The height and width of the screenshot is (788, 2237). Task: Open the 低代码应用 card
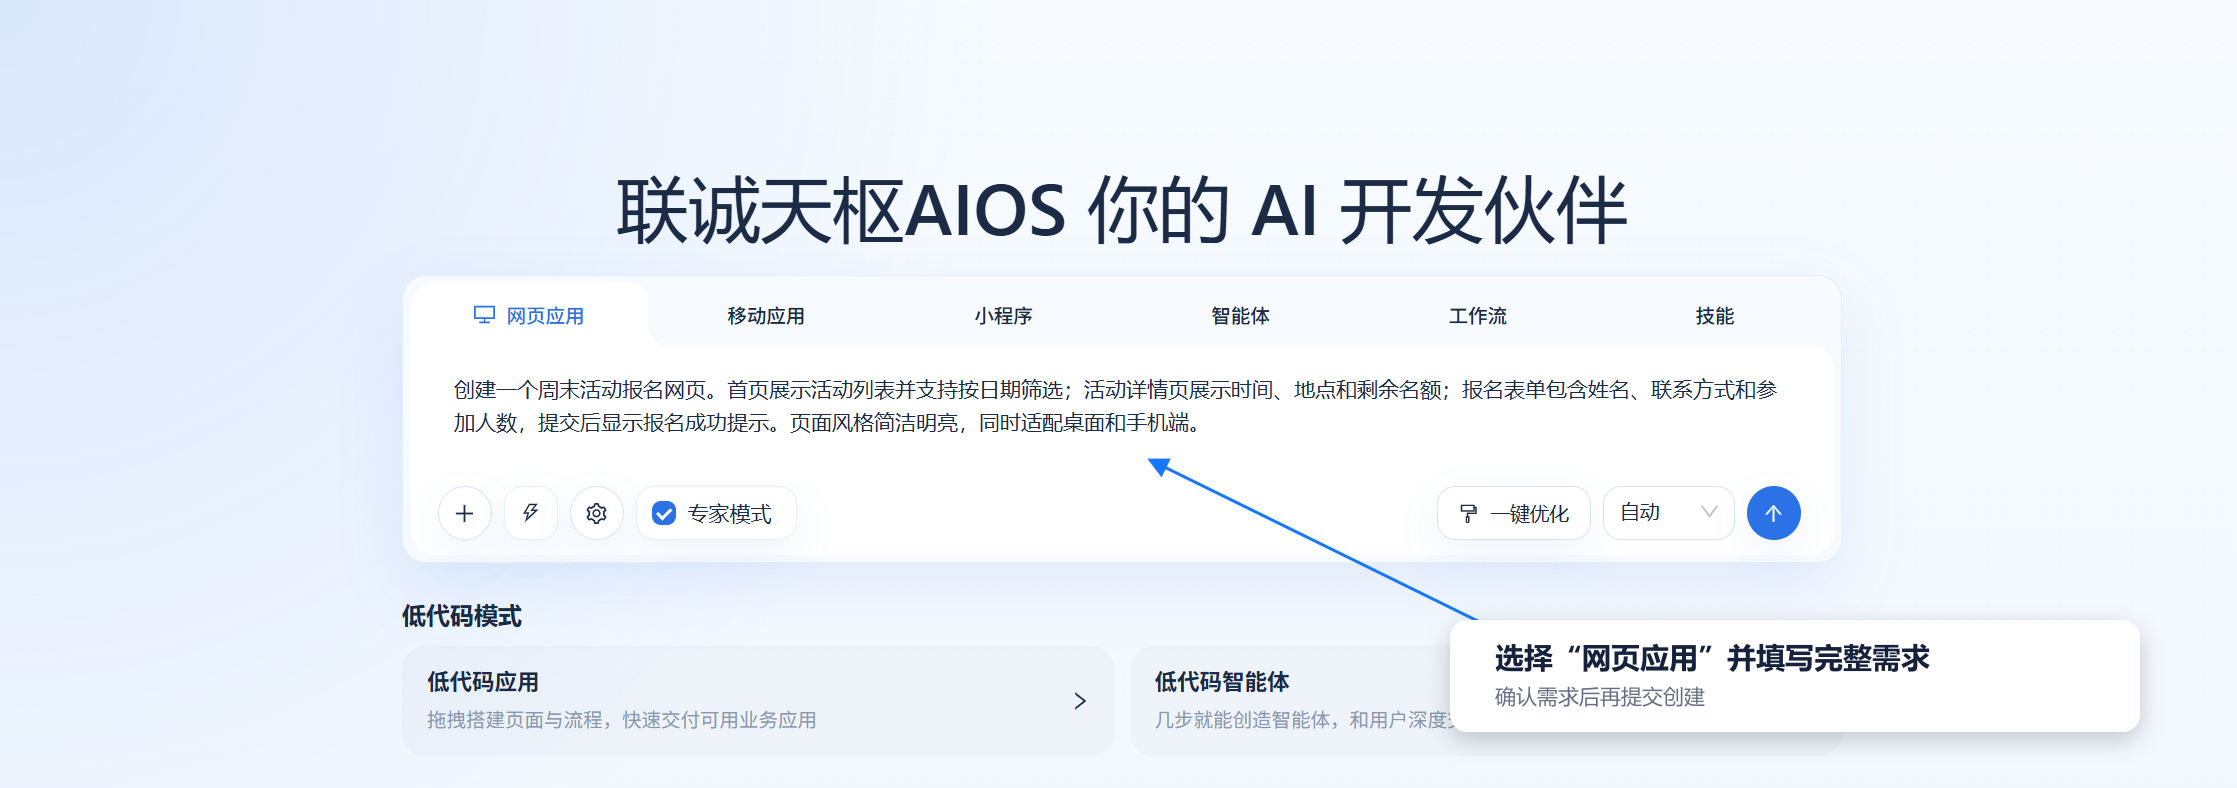[x=758, y=701]
